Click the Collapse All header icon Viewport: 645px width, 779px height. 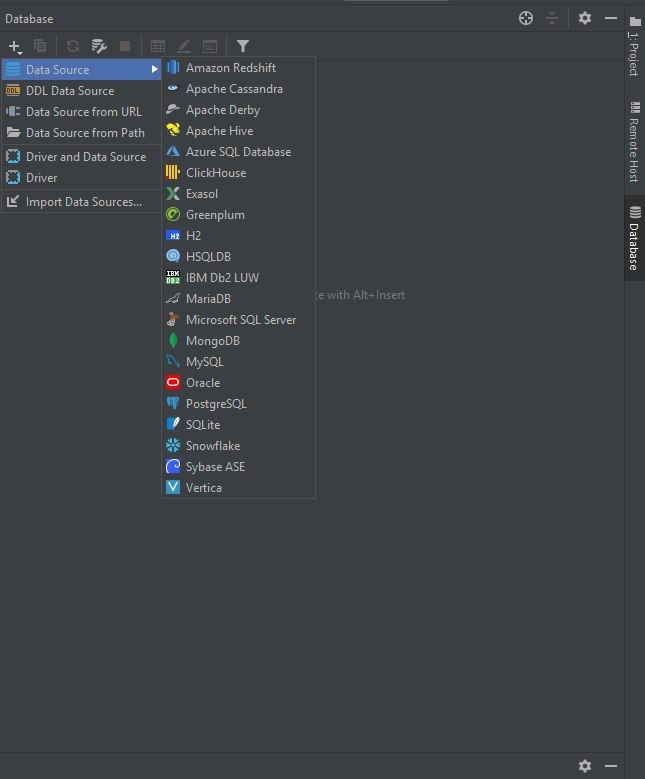[552, 18]
